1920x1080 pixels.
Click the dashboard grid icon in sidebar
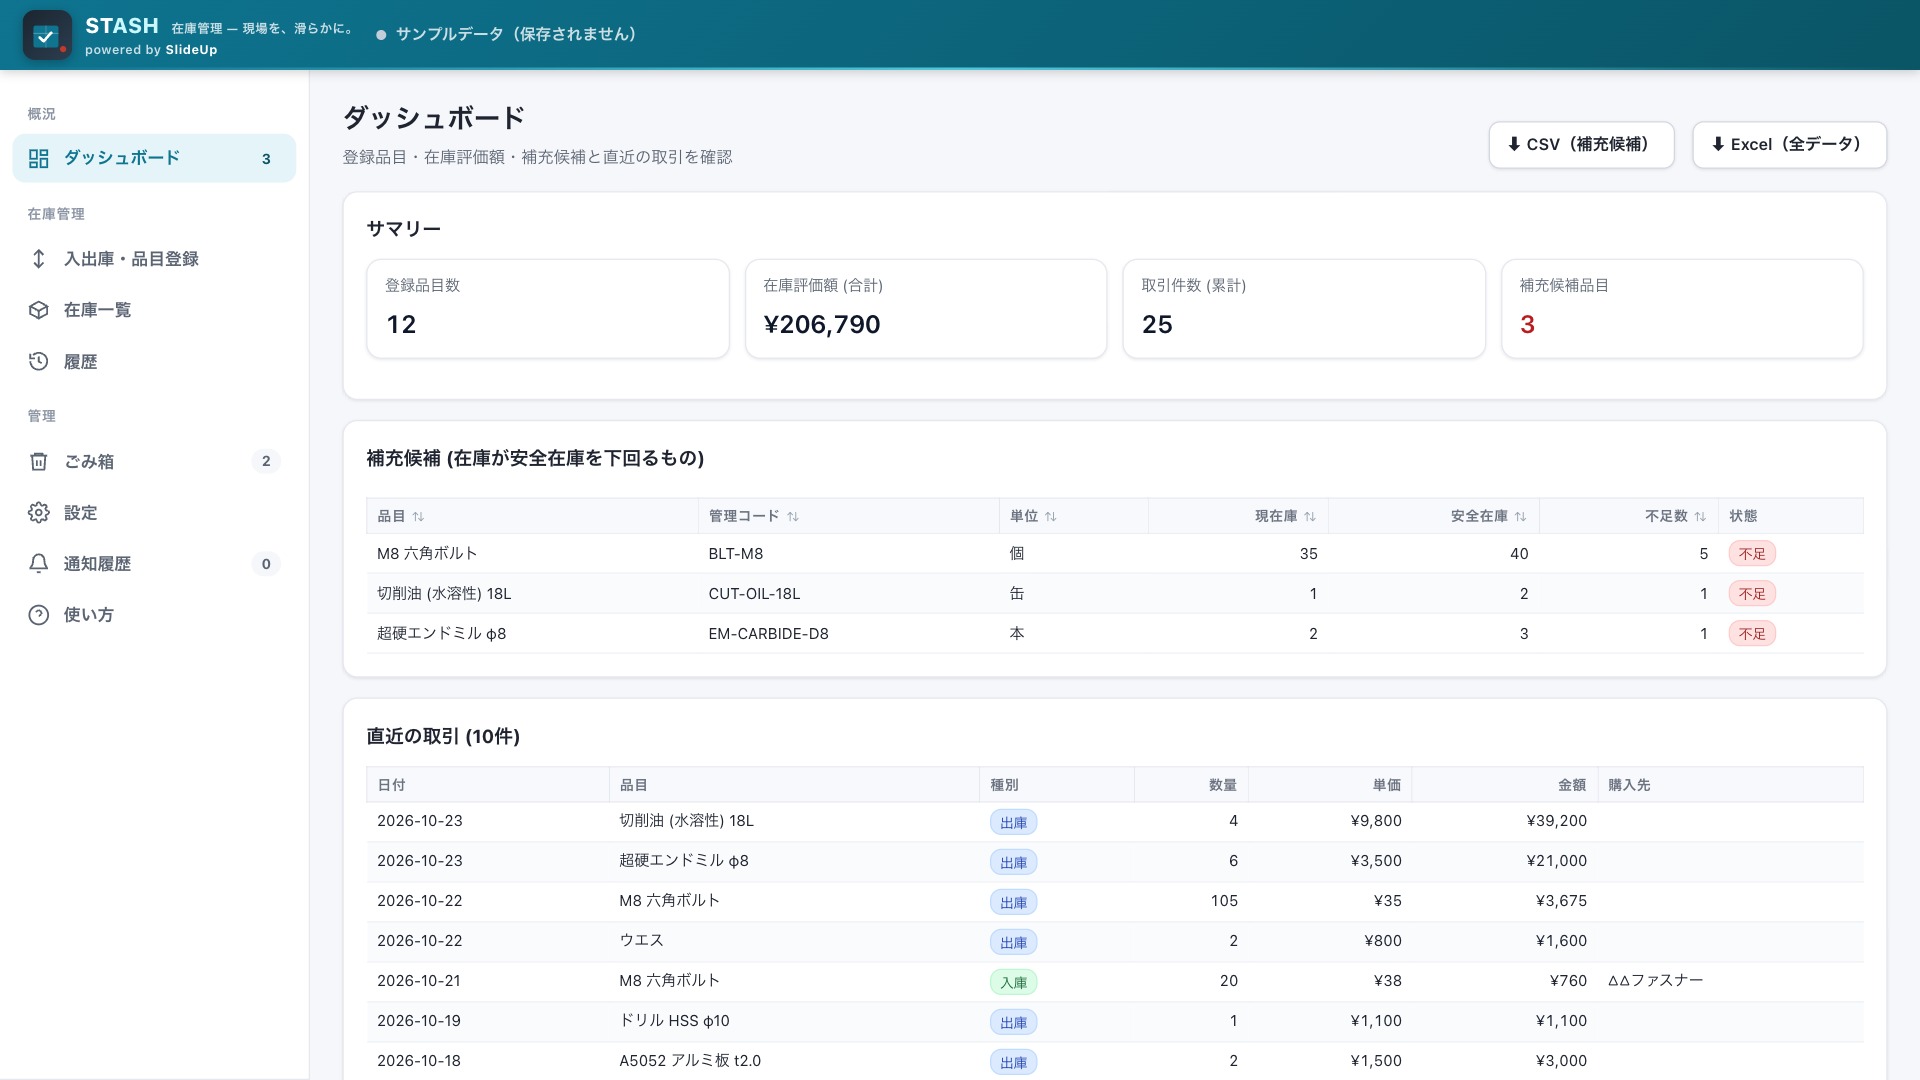39,158
